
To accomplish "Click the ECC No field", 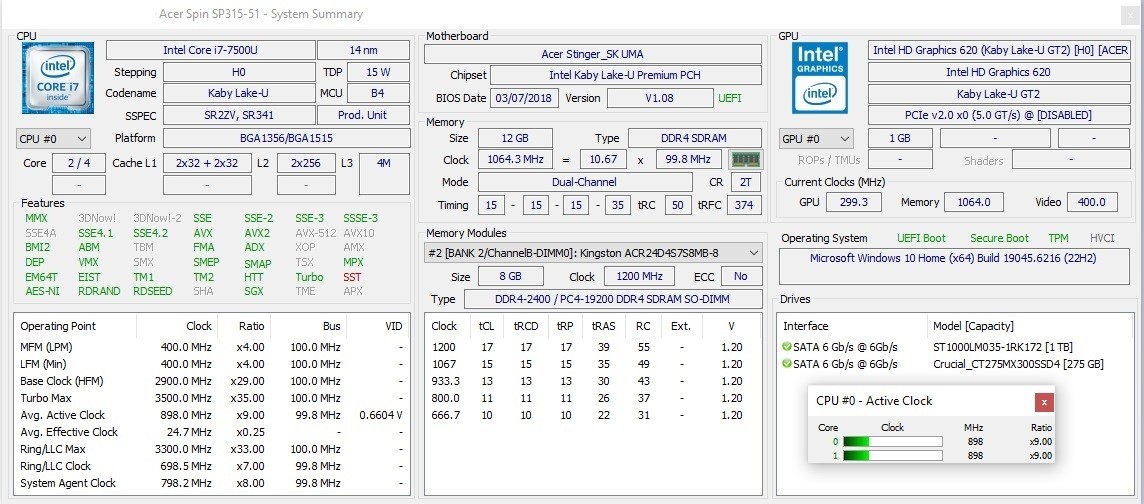I will (741, 276).
